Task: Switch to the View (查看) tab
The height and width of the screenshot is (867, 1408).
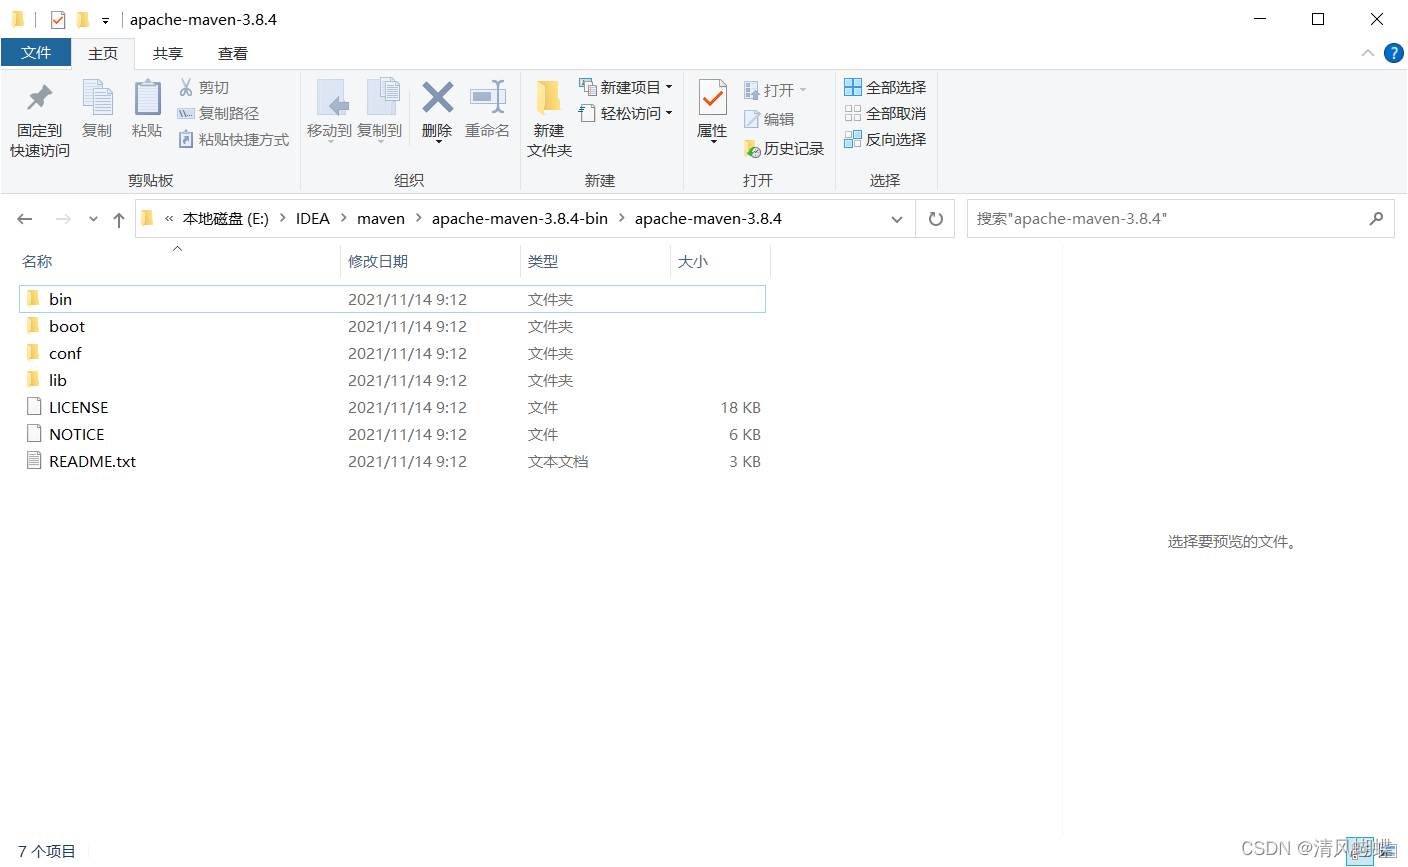Action: [233, 53]
